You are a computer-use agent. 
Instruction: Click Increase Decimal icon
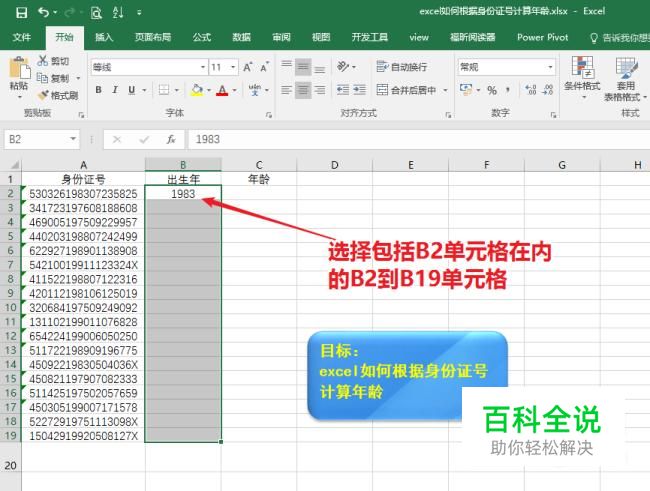pyautogui.click(x=531, y=90)
